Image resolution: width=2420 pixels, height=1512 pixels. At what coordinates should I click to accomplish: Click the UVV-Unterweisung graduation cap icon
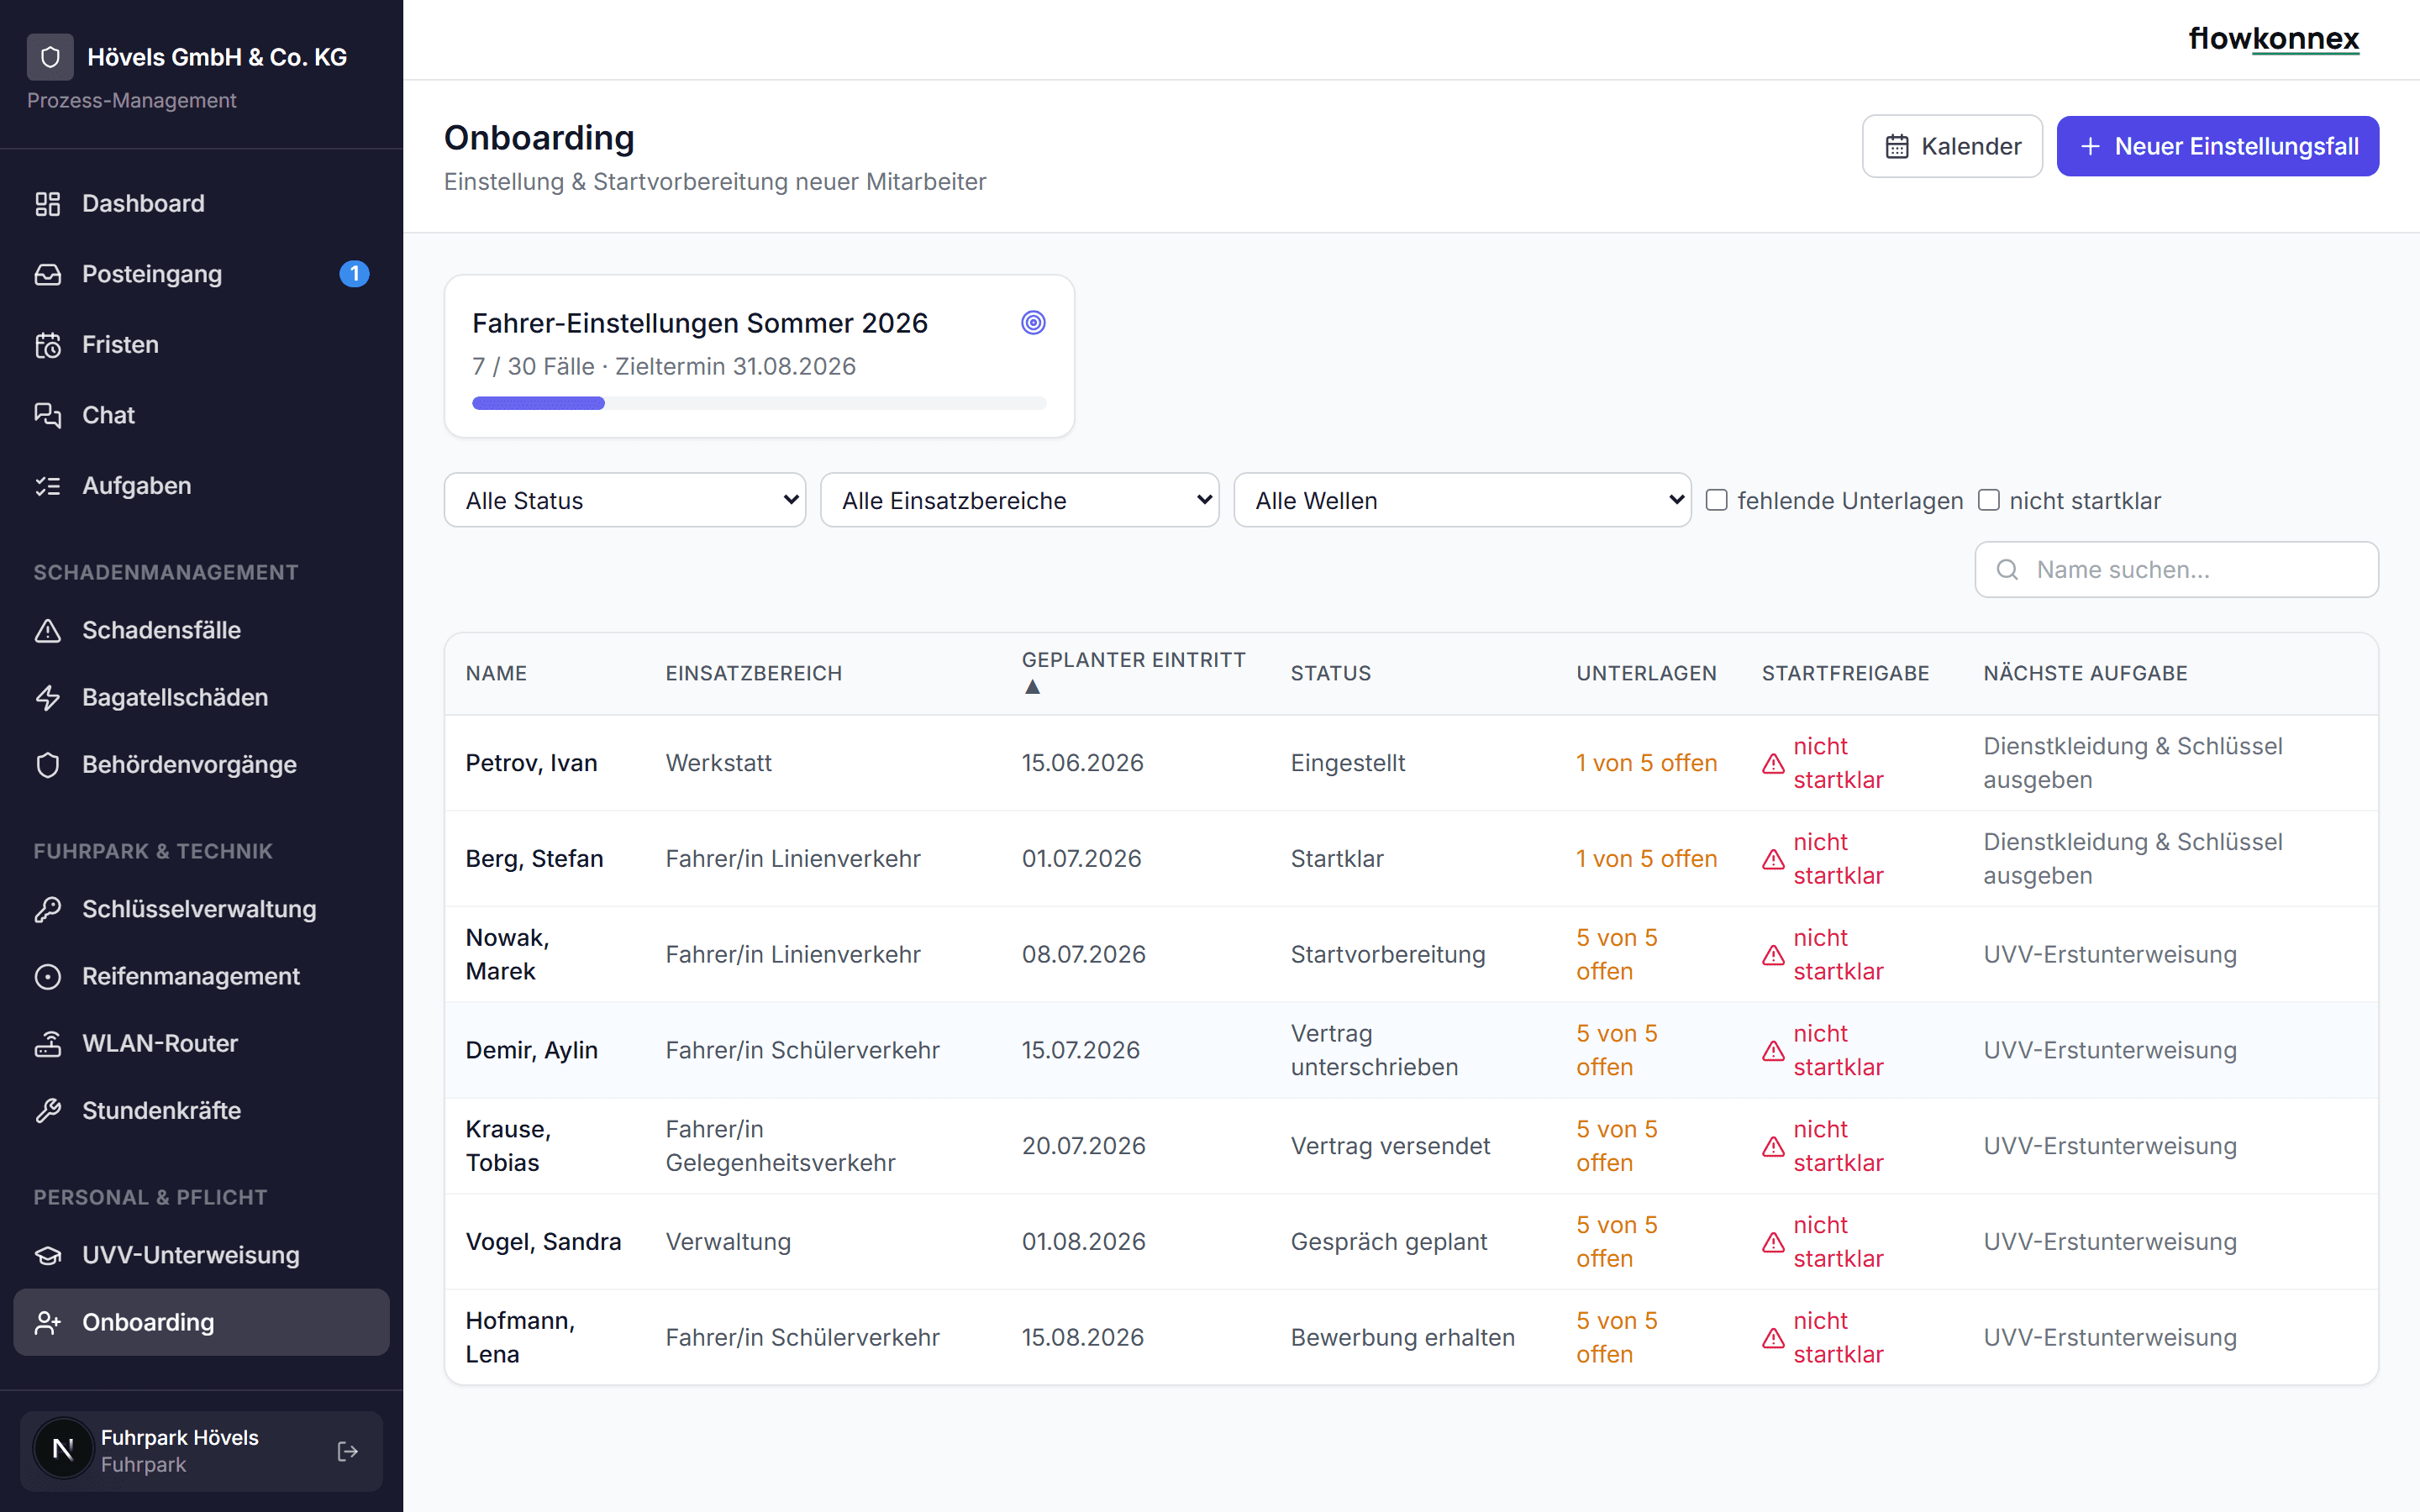[x=48, y=1256]
